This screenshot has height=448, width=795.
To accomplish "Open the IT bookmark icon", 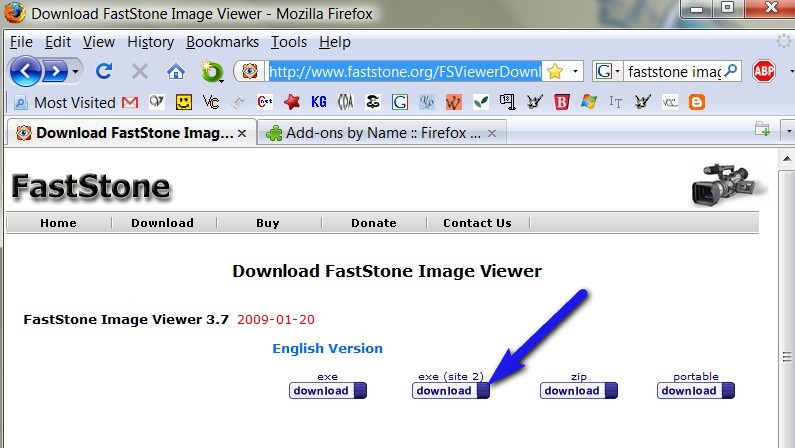I will click(x=616, y=102).
